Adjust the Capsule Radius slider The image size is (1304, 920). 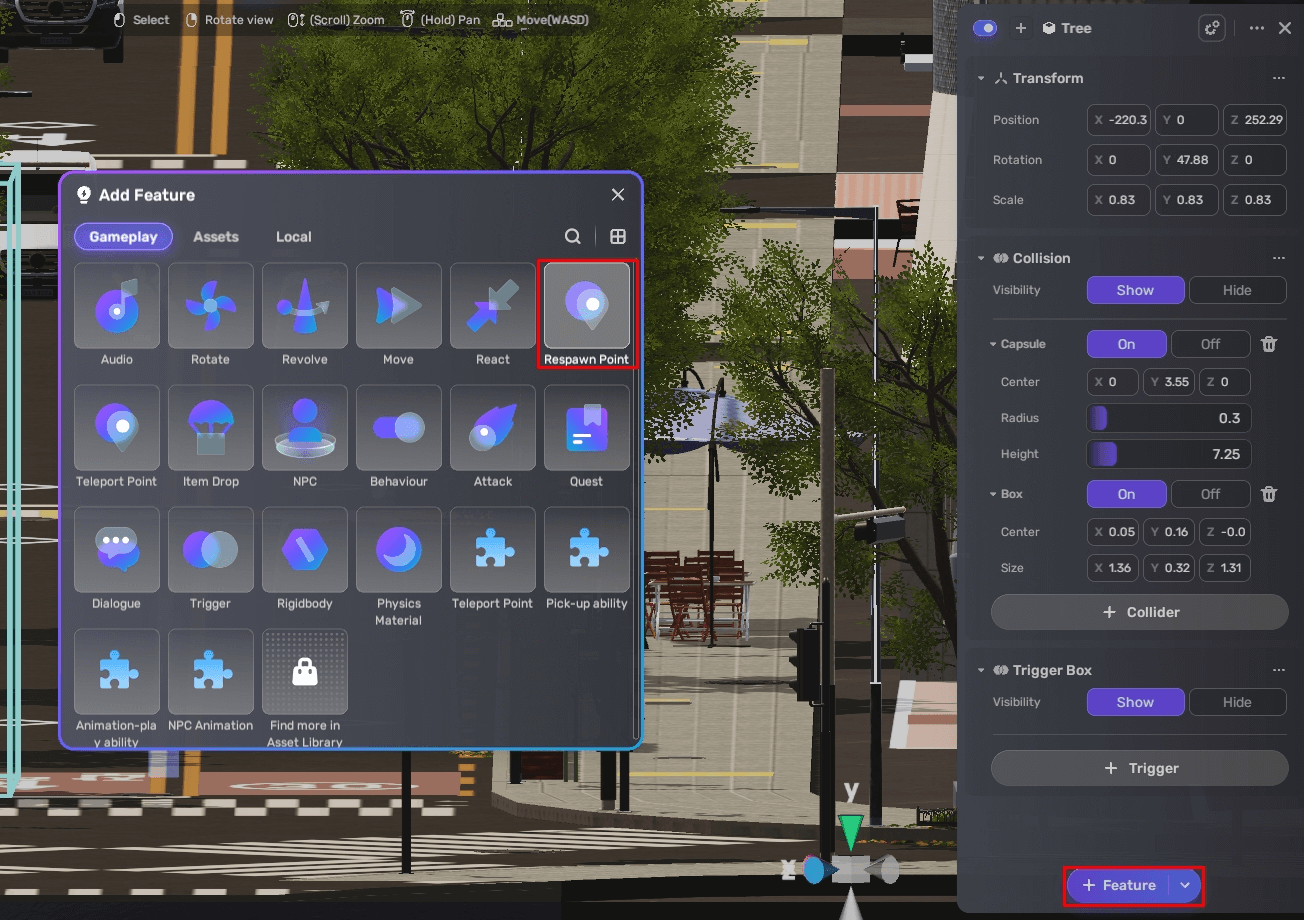tap(1168, 418)
